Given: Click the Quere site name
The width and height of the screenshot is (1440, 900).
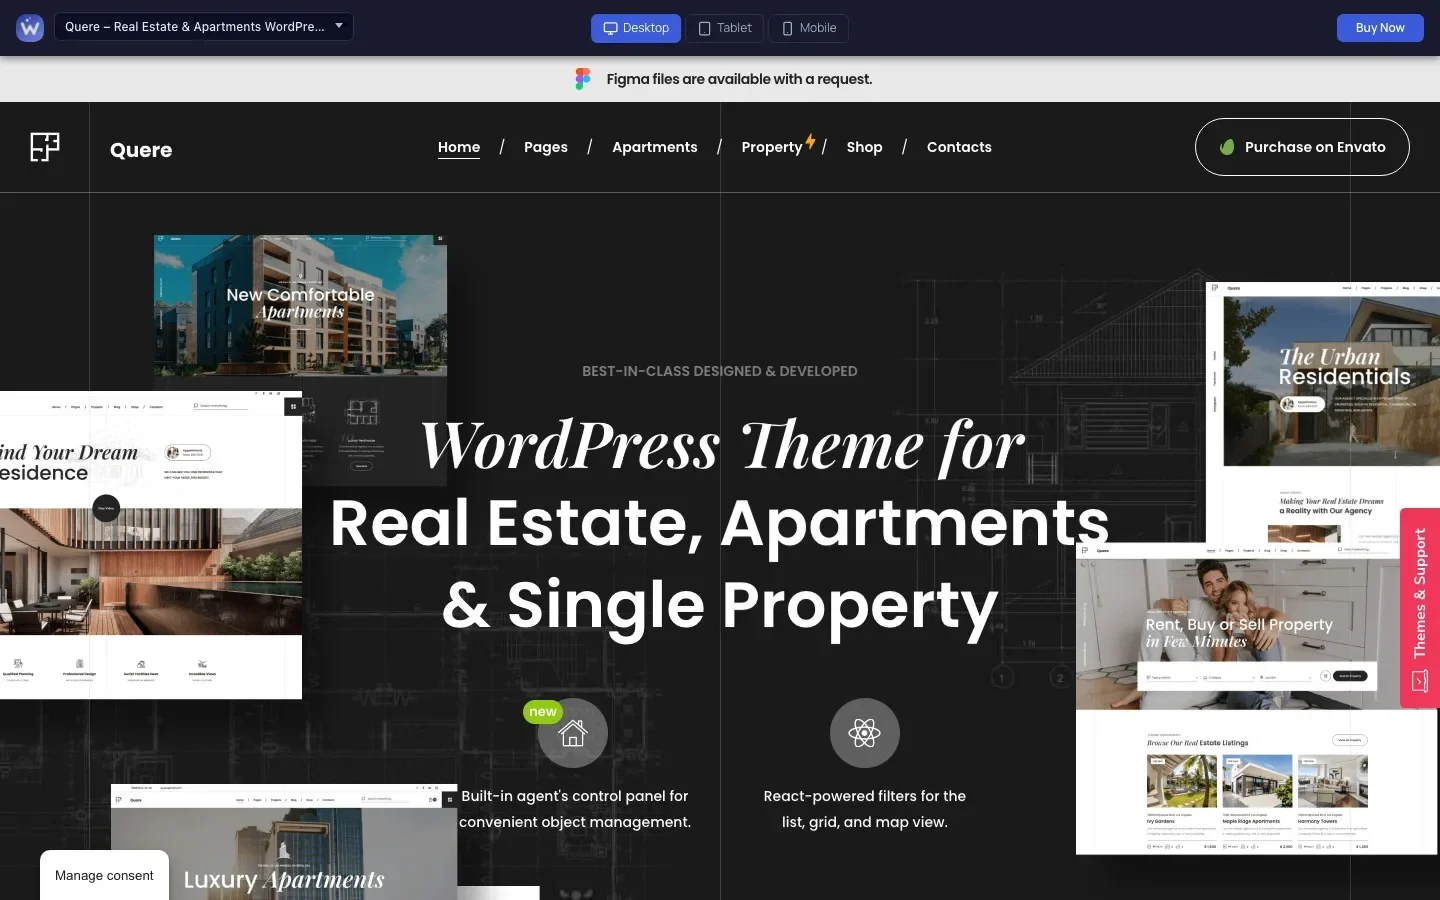Looking at the screenshot, I should click(141, 150).
